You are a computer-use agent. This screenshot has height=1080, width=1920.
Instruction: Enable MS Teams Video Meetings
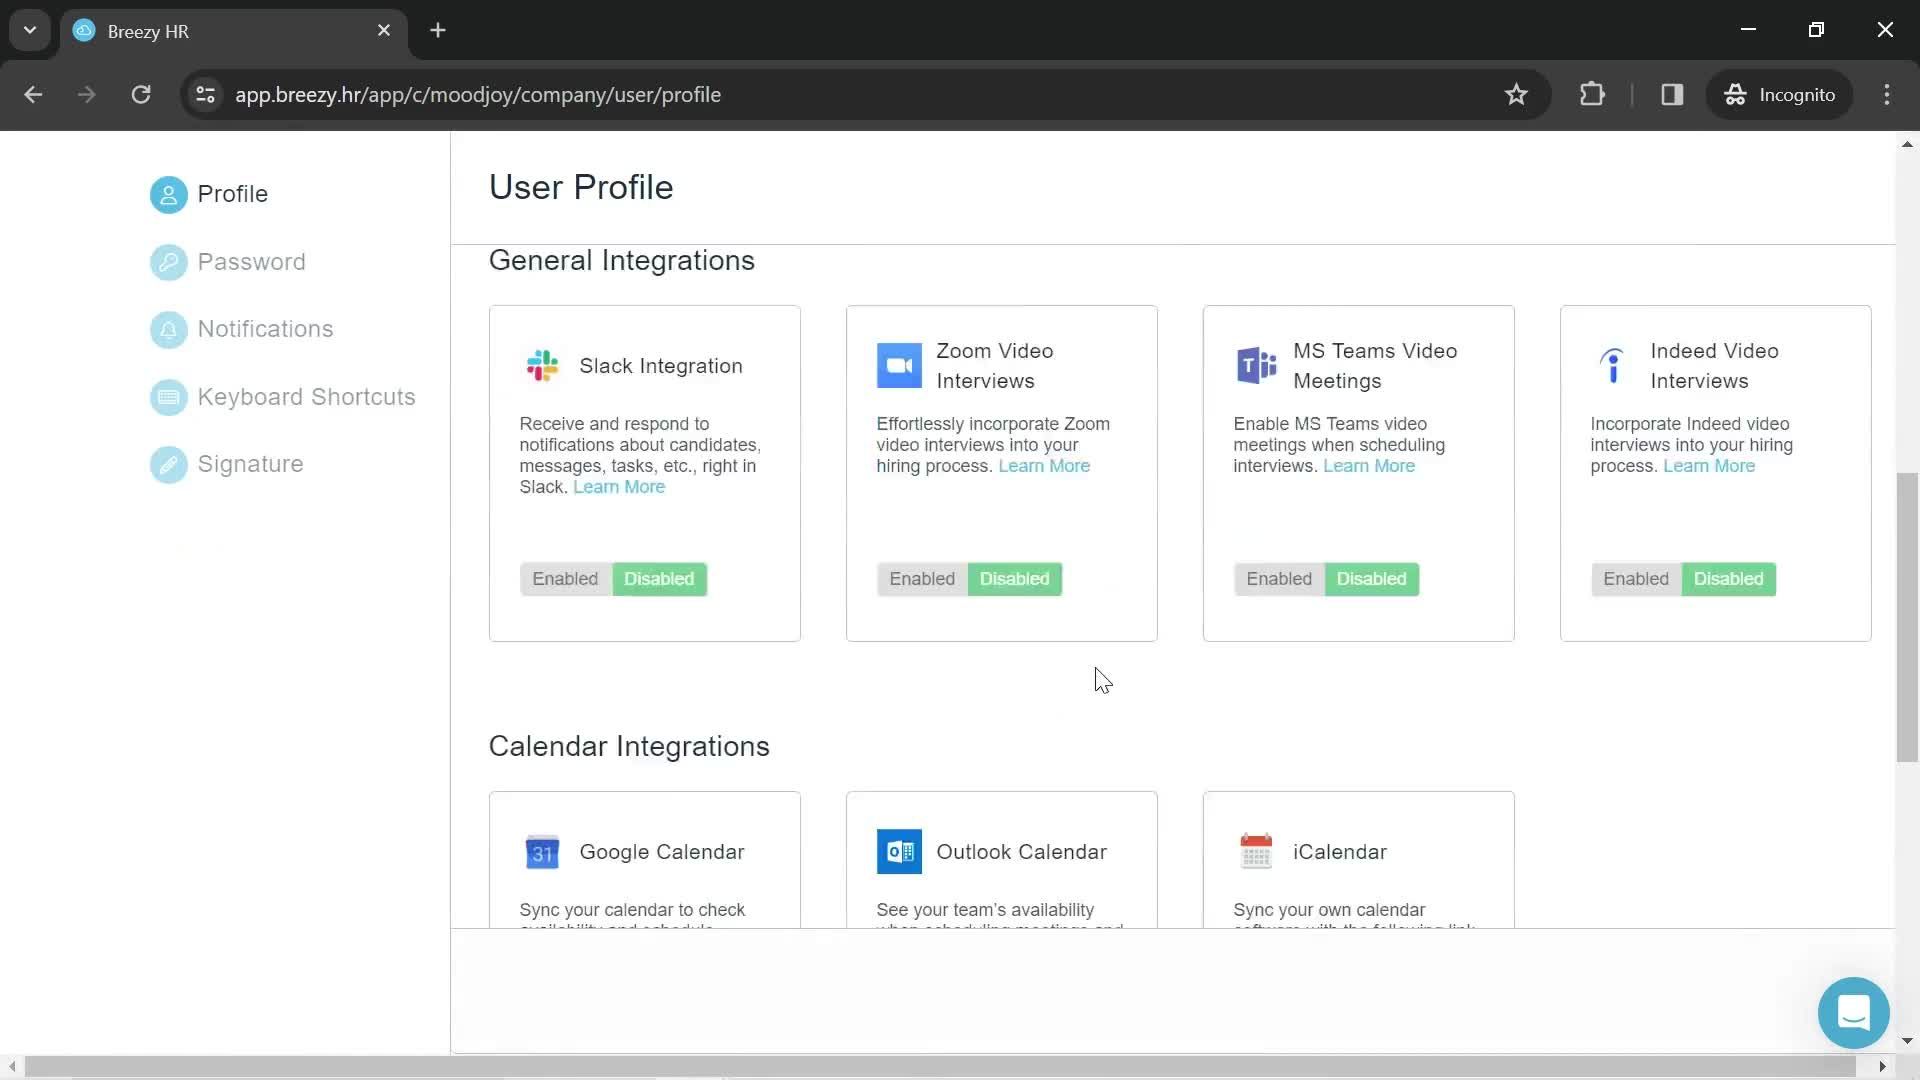pyautogui.click(x=1278, y=579)
